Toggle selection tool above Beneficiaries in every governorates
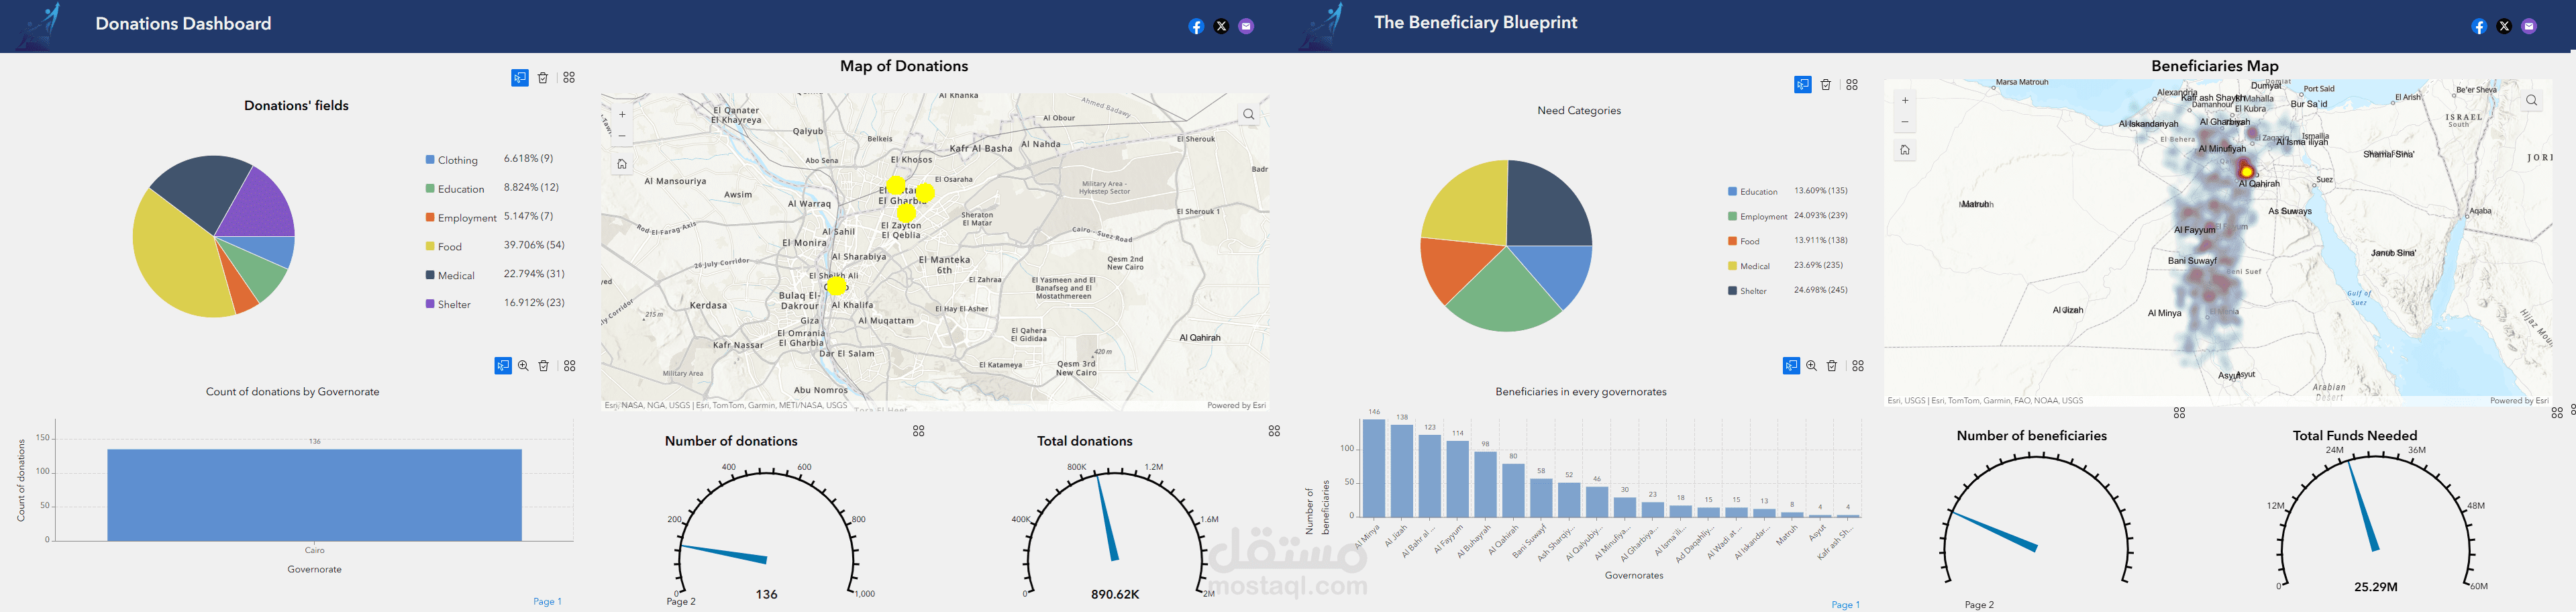This screenshot has height=612, width=2576. pos(1791,366)
